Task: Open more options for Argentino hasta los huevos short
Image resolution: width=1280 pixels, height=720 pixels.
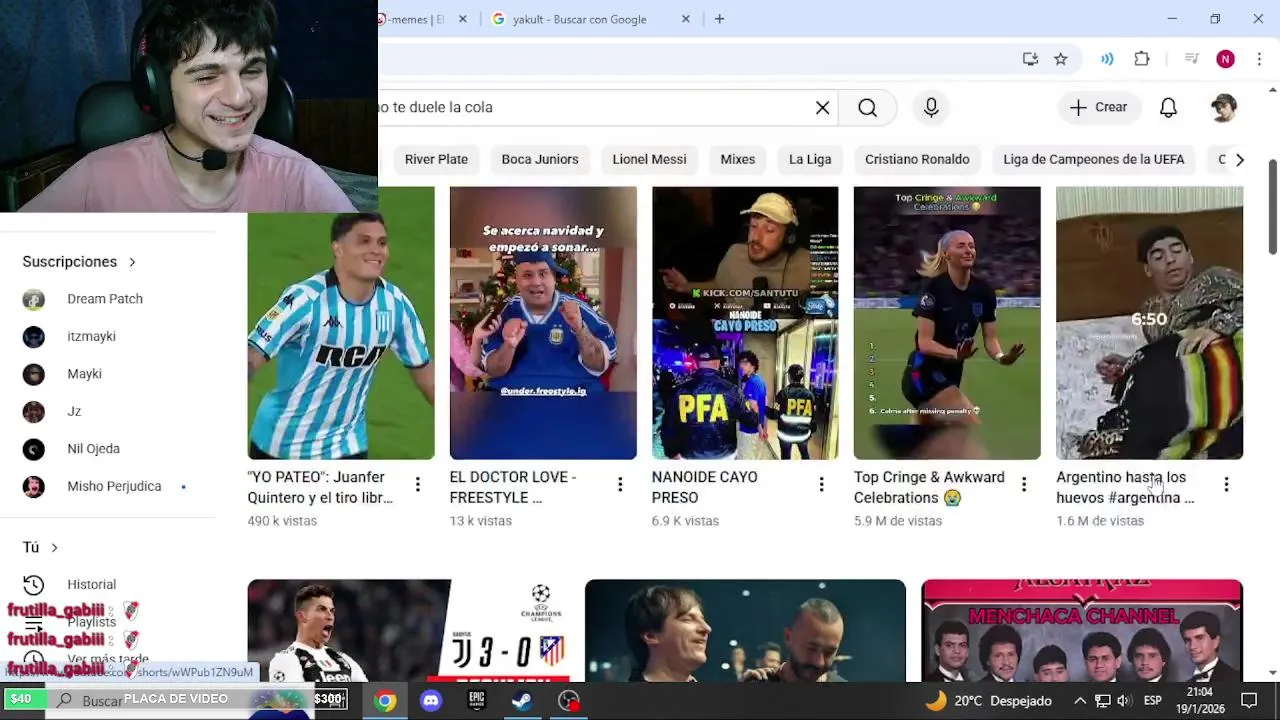Action: point(1226,485)
